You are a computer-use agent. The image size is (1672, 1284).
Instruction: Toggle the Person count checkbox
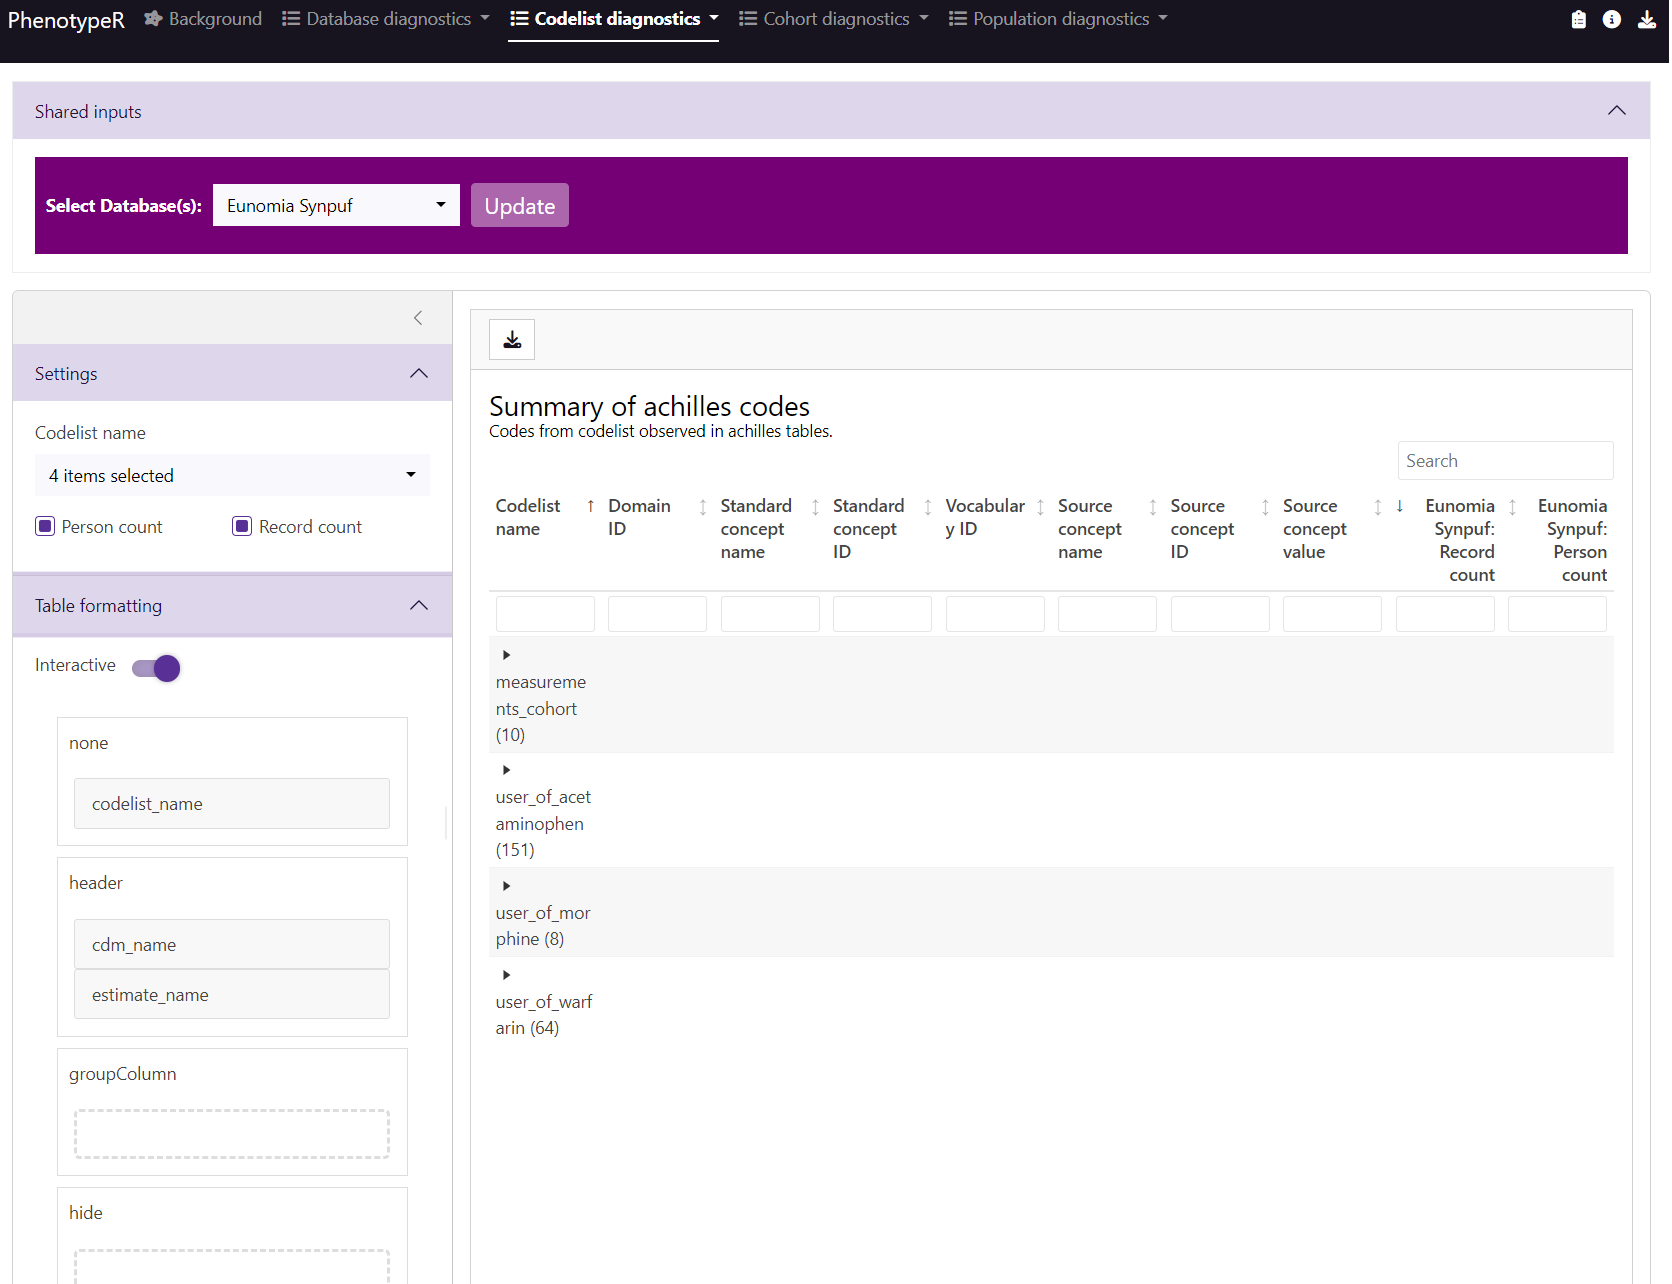pyautogui.click(x=45, y=527)
